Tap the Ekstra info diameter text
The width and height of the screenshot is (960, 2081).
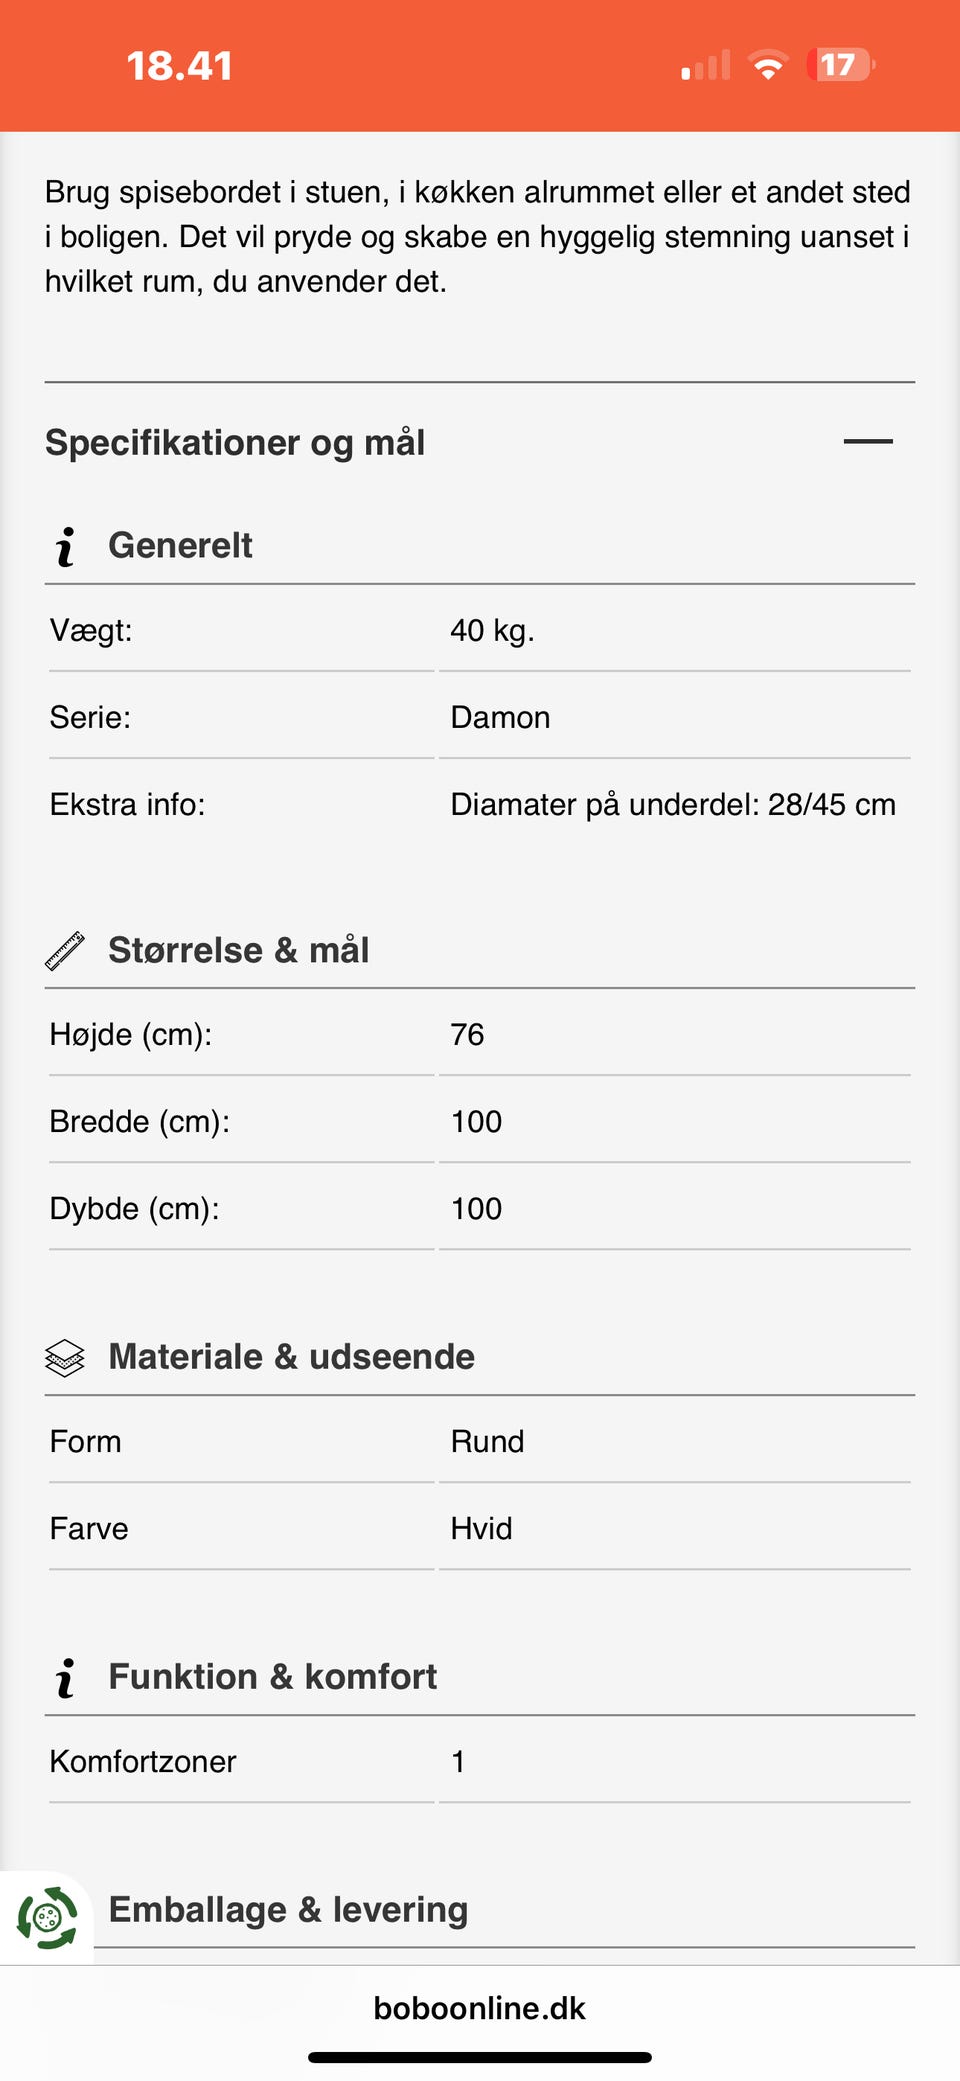672,805
